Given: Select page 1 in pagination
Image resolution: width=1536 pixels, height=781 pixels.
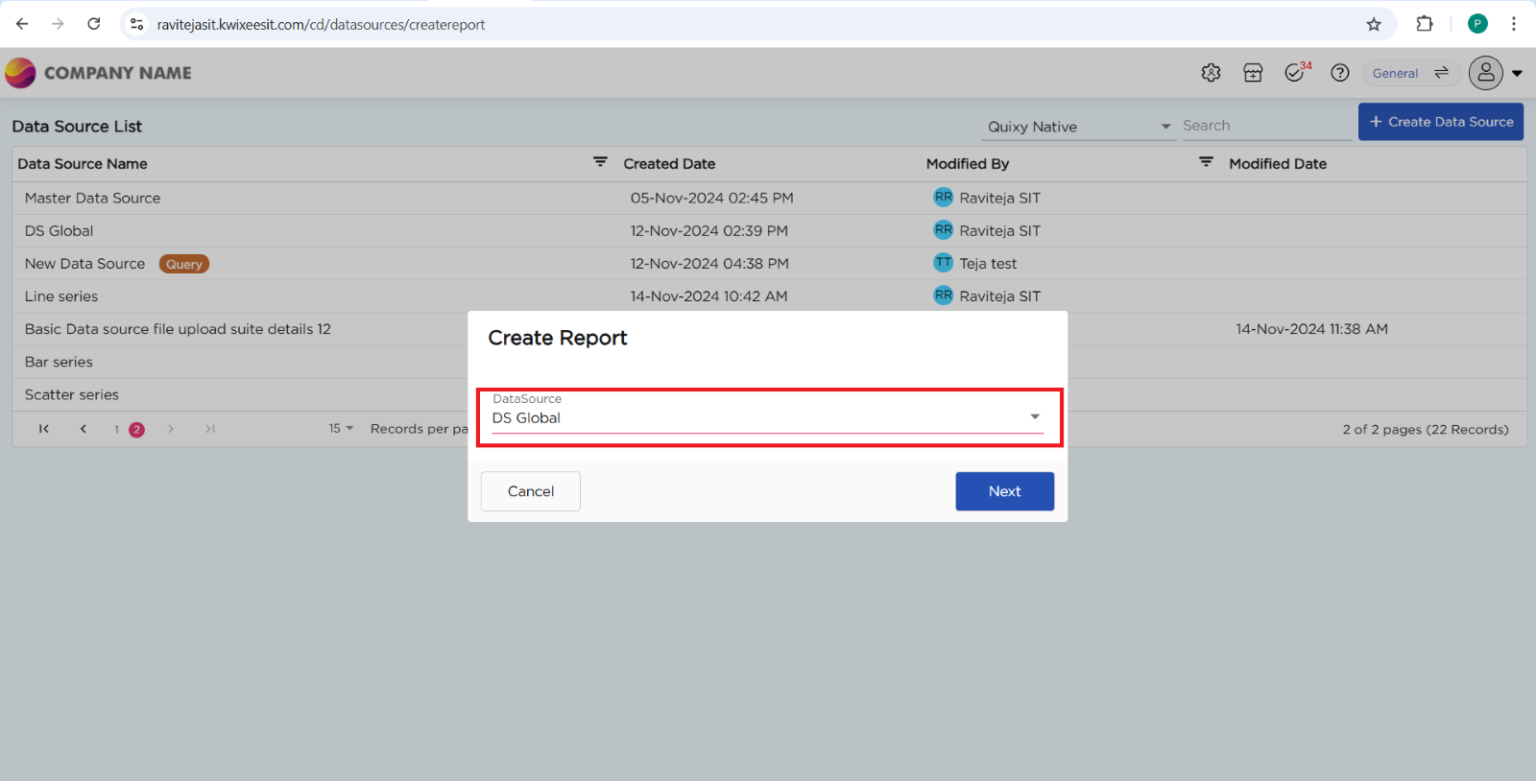Looking at the screenshot, I should (x=115, y=428).
